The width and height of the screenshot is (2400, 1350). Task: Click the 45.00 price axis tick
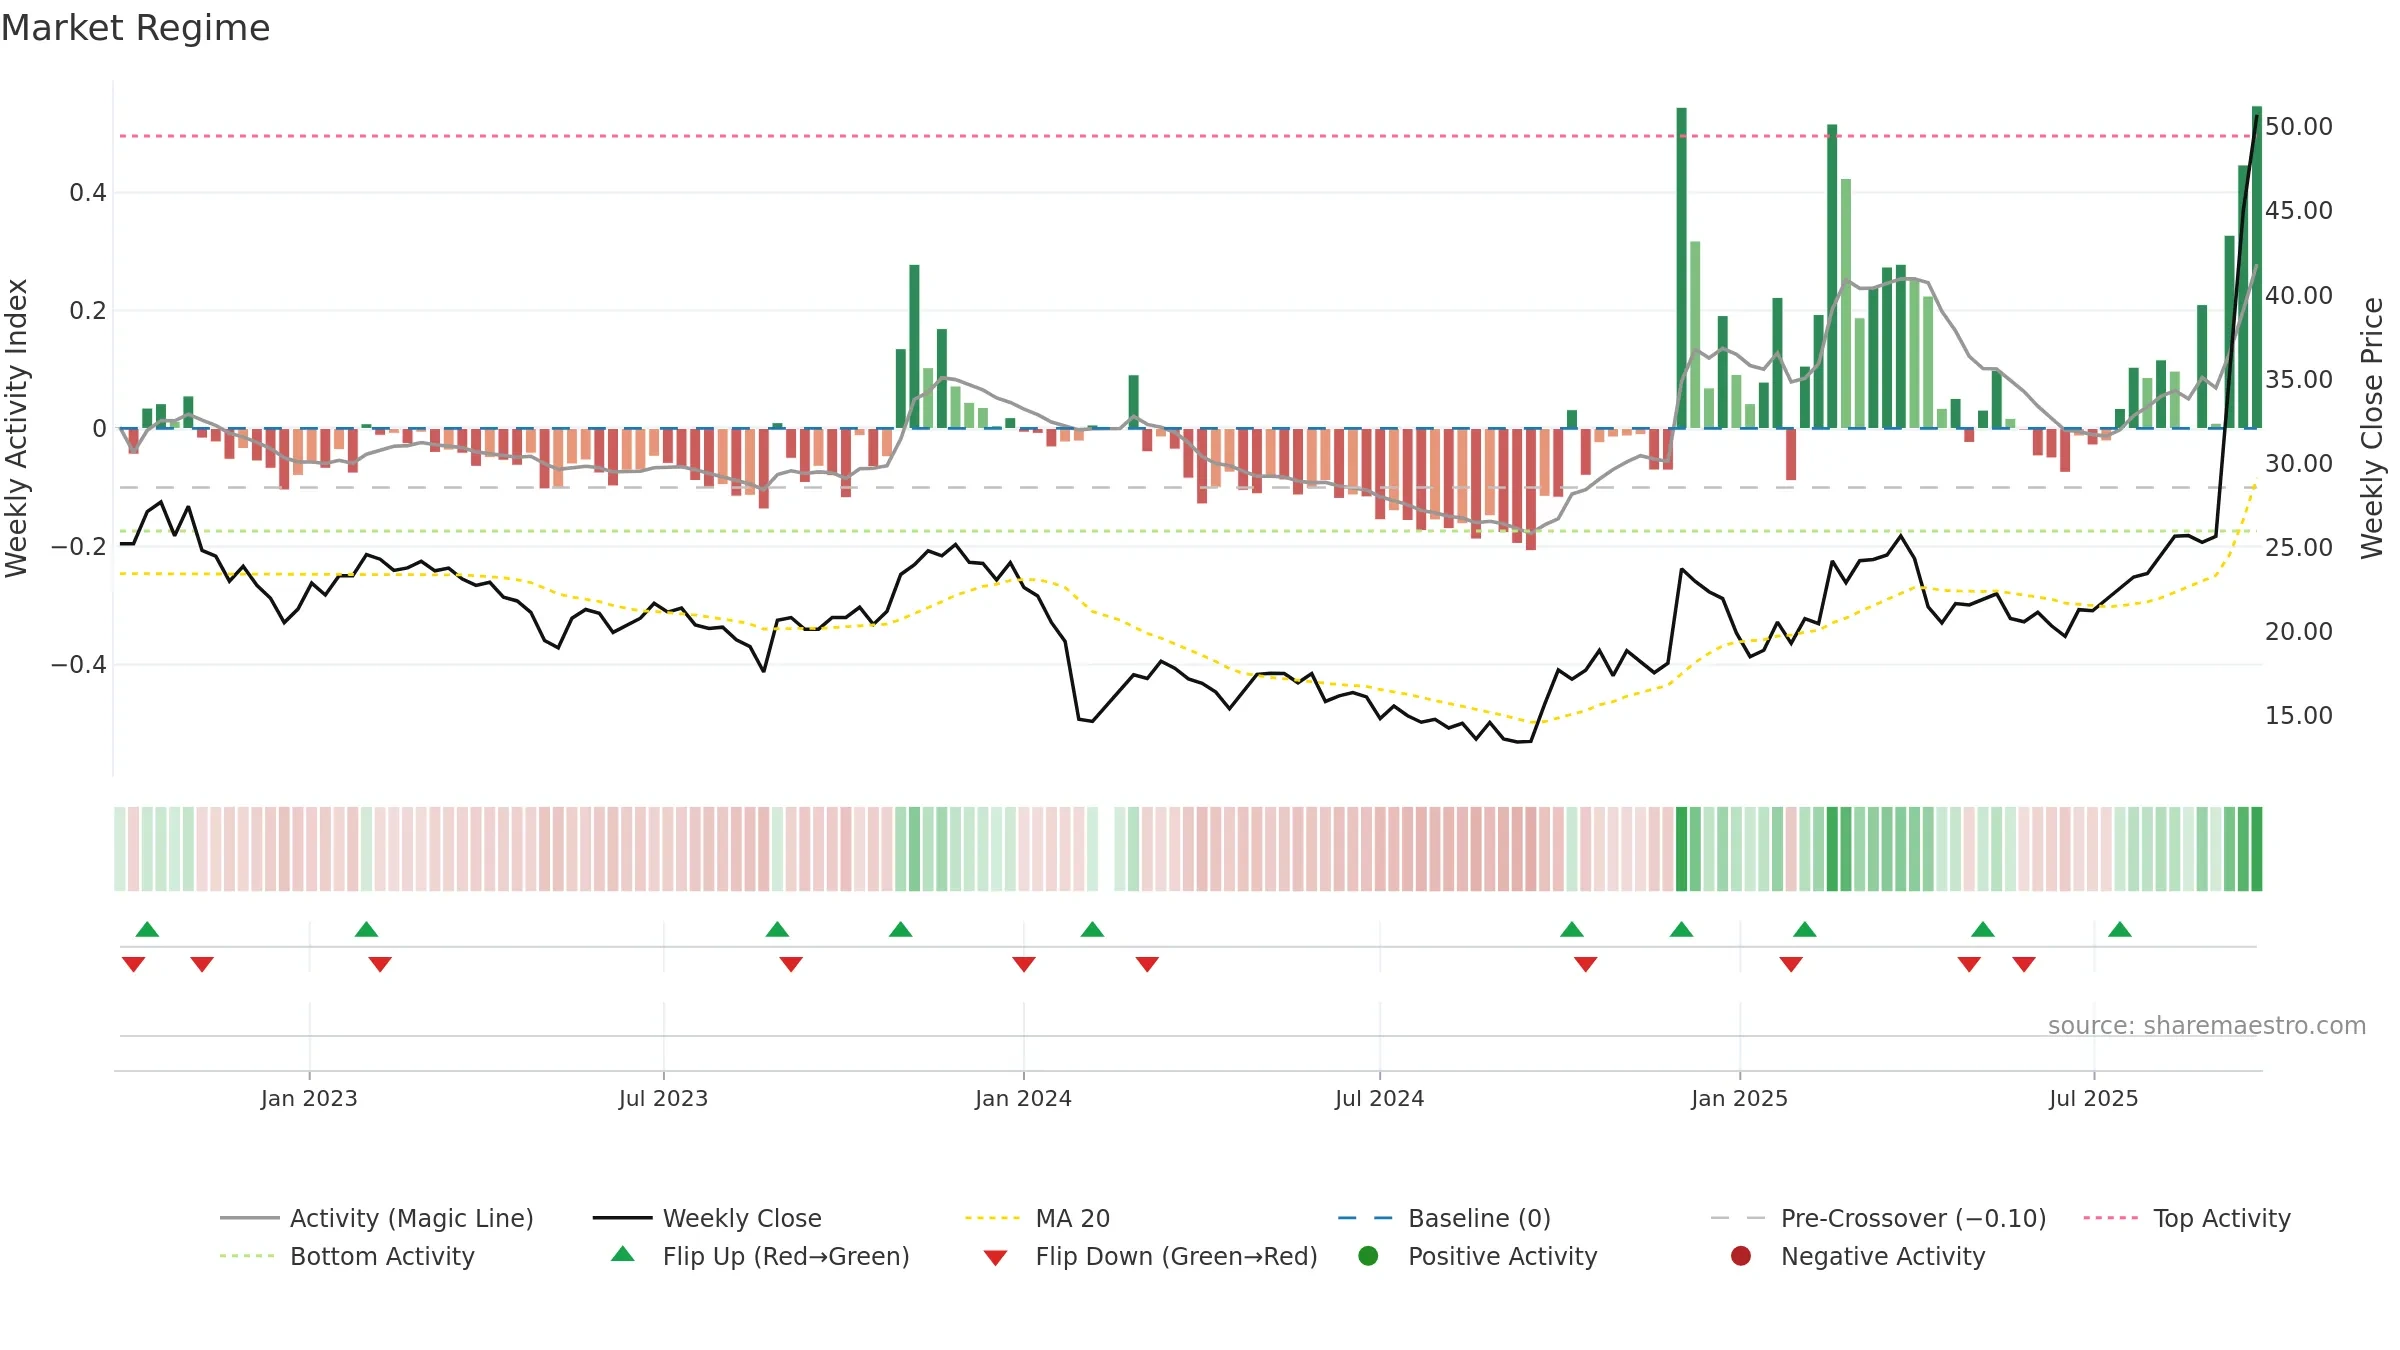[x=2299, y=210]
